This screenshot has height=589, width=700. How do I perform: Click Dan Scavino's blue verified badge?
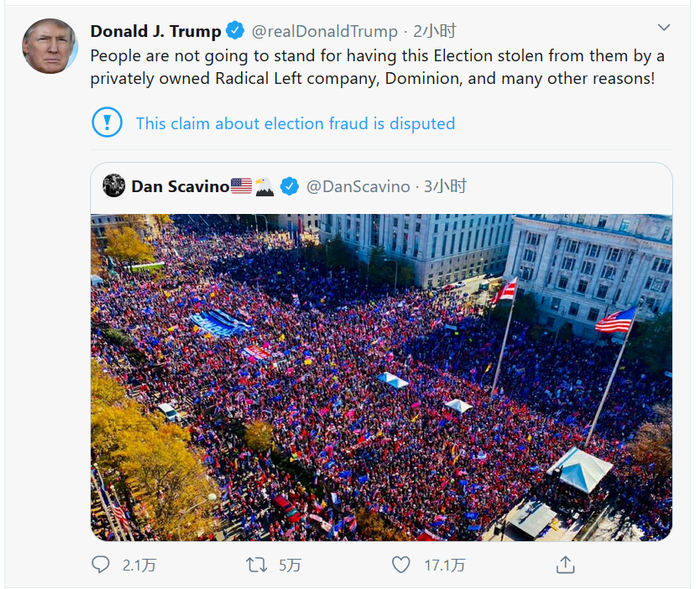[x=289, y=186]
